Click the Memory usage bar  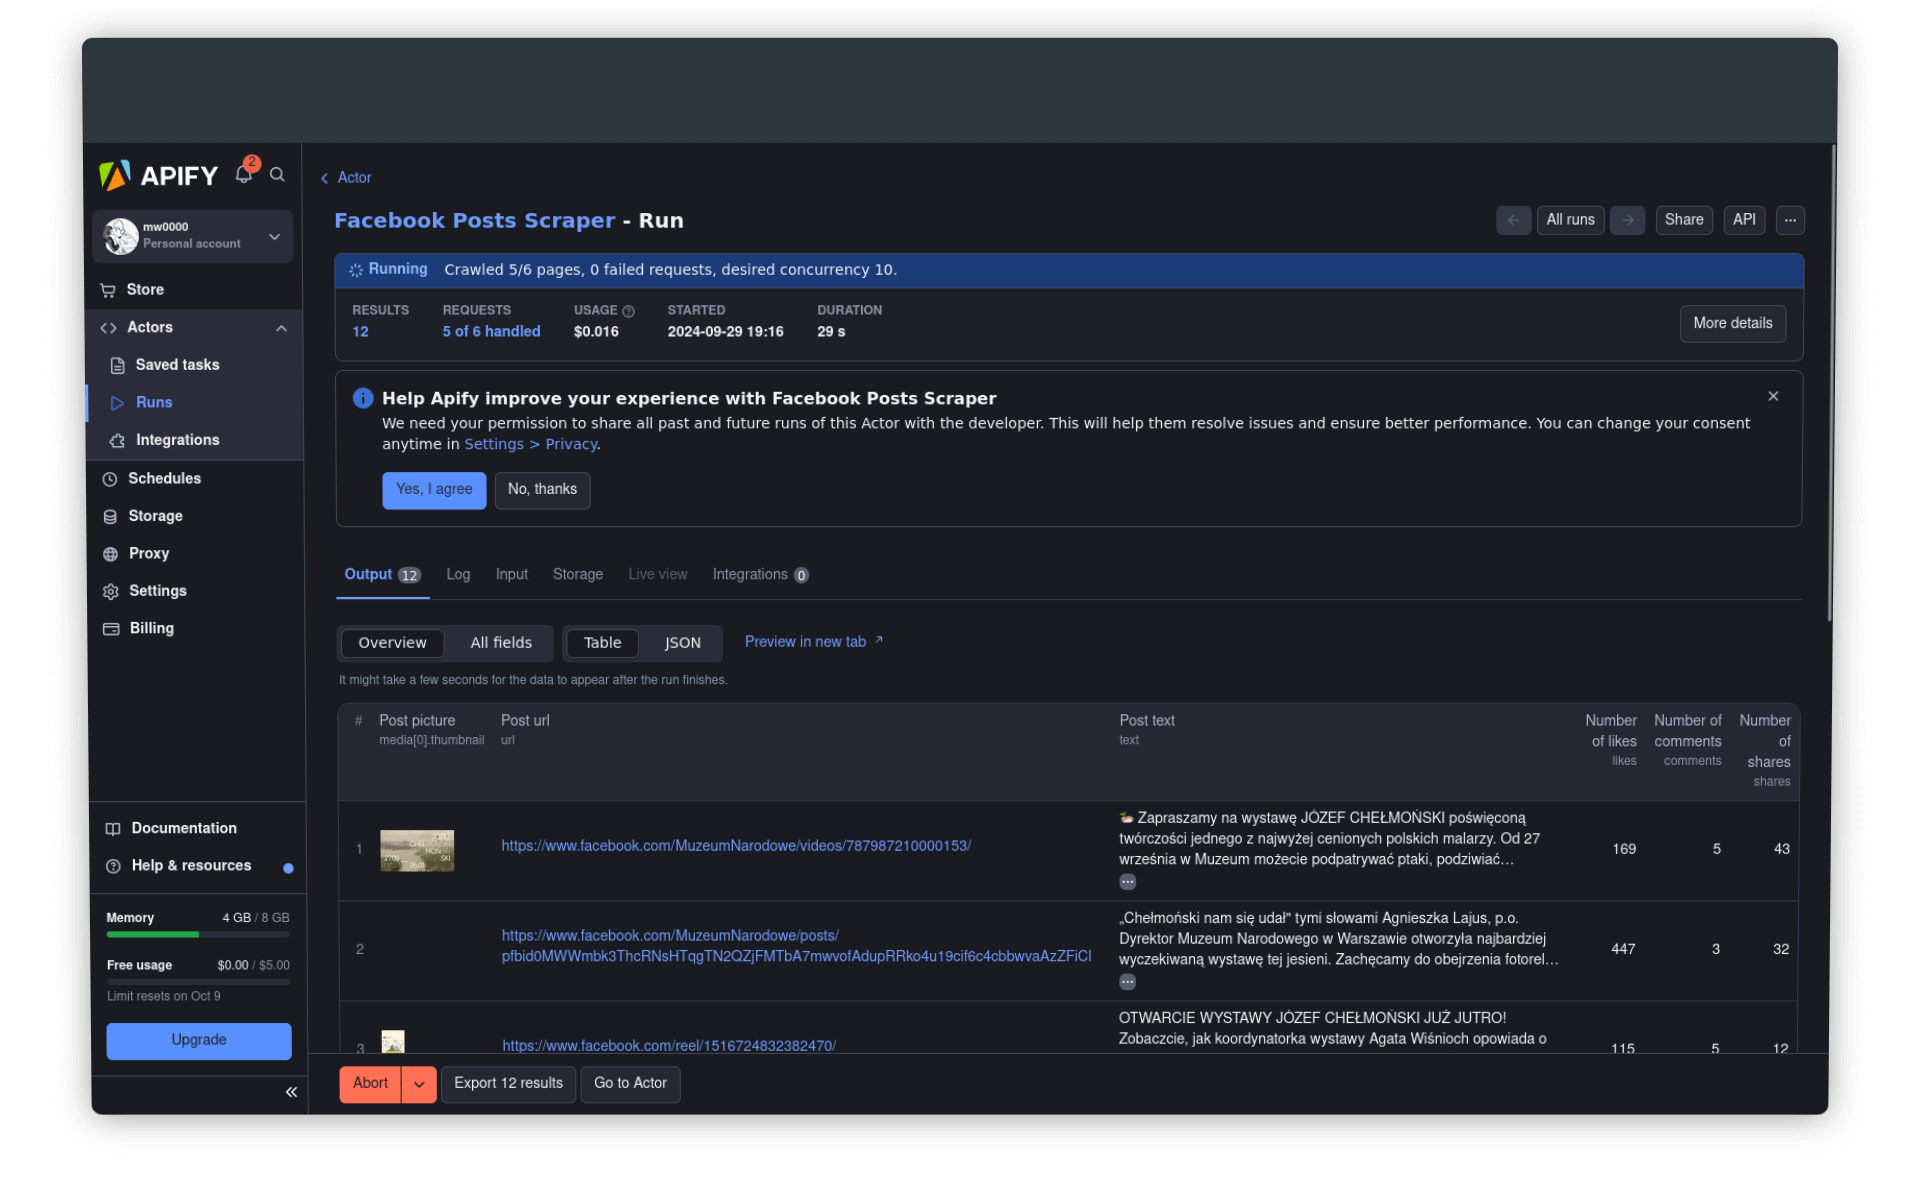point(198,935)
